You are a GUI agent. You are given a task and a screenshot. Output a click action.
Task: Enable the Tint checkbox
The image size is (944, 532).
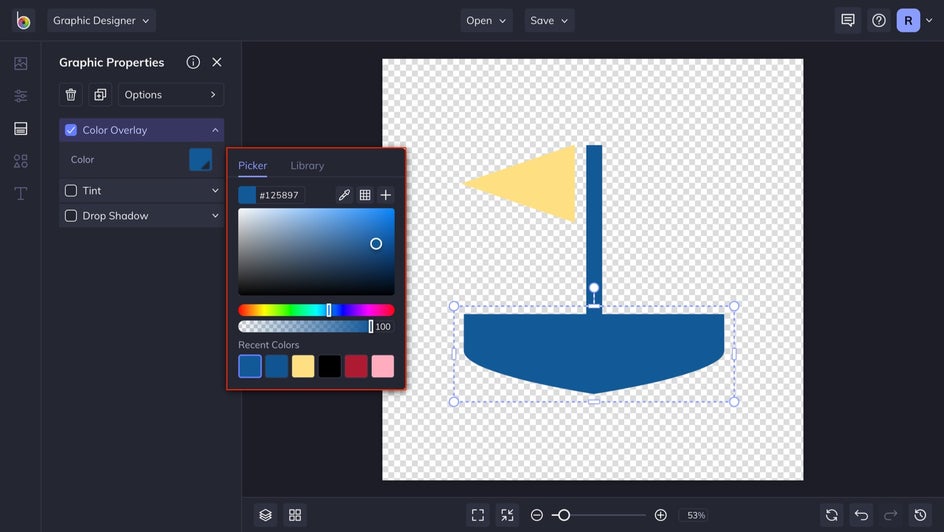point(71,191)
